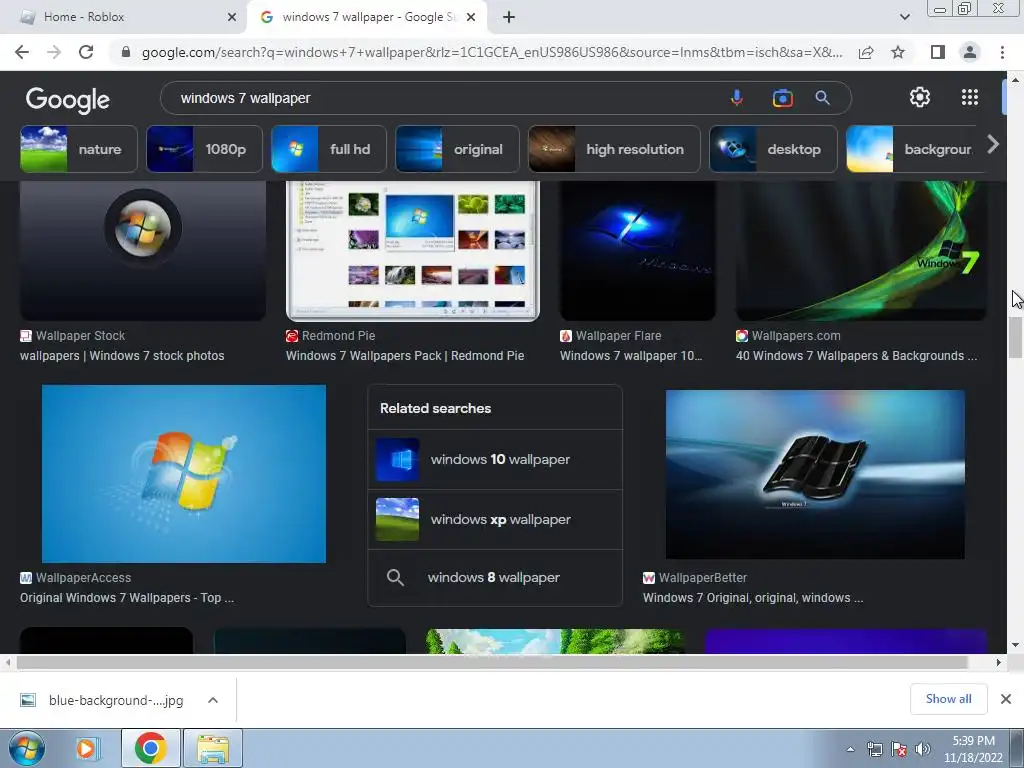Close the Home - Roblox tab
This screenshot has height=768, width=1024.
tap(232, 17)
